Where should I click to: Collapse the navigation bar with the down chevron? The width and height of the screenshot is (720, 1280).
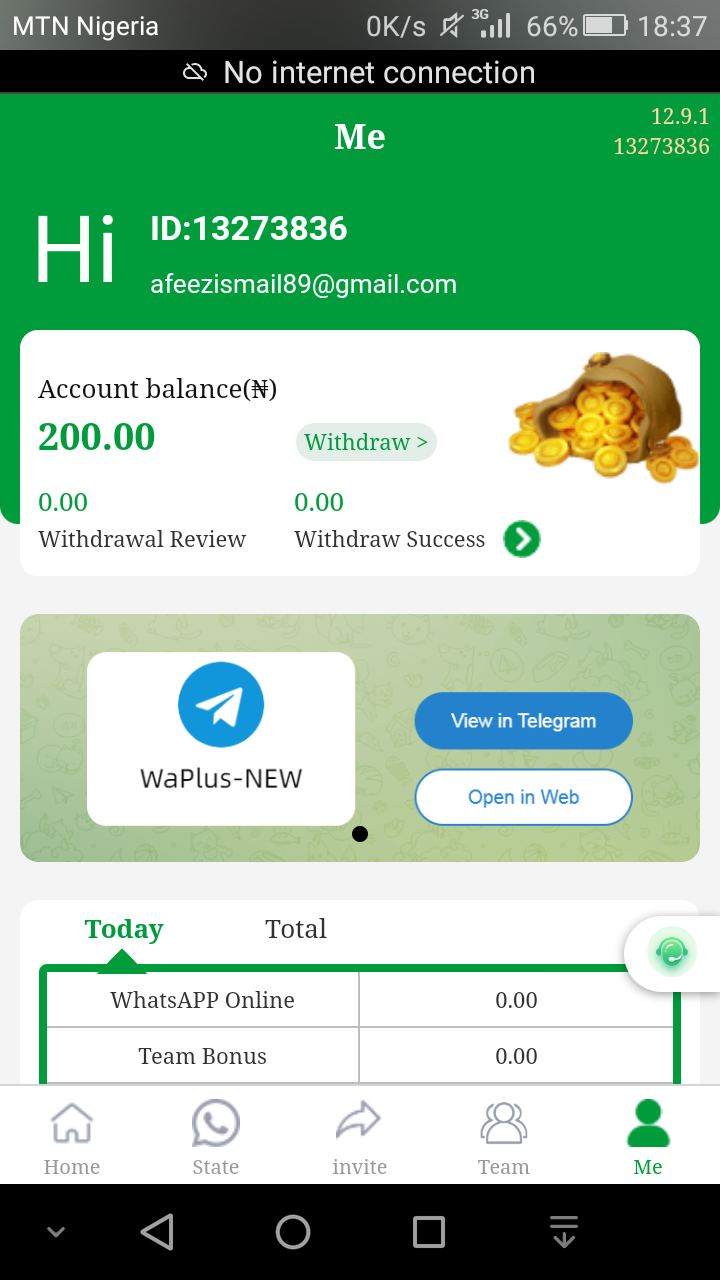pos(57,1233)
